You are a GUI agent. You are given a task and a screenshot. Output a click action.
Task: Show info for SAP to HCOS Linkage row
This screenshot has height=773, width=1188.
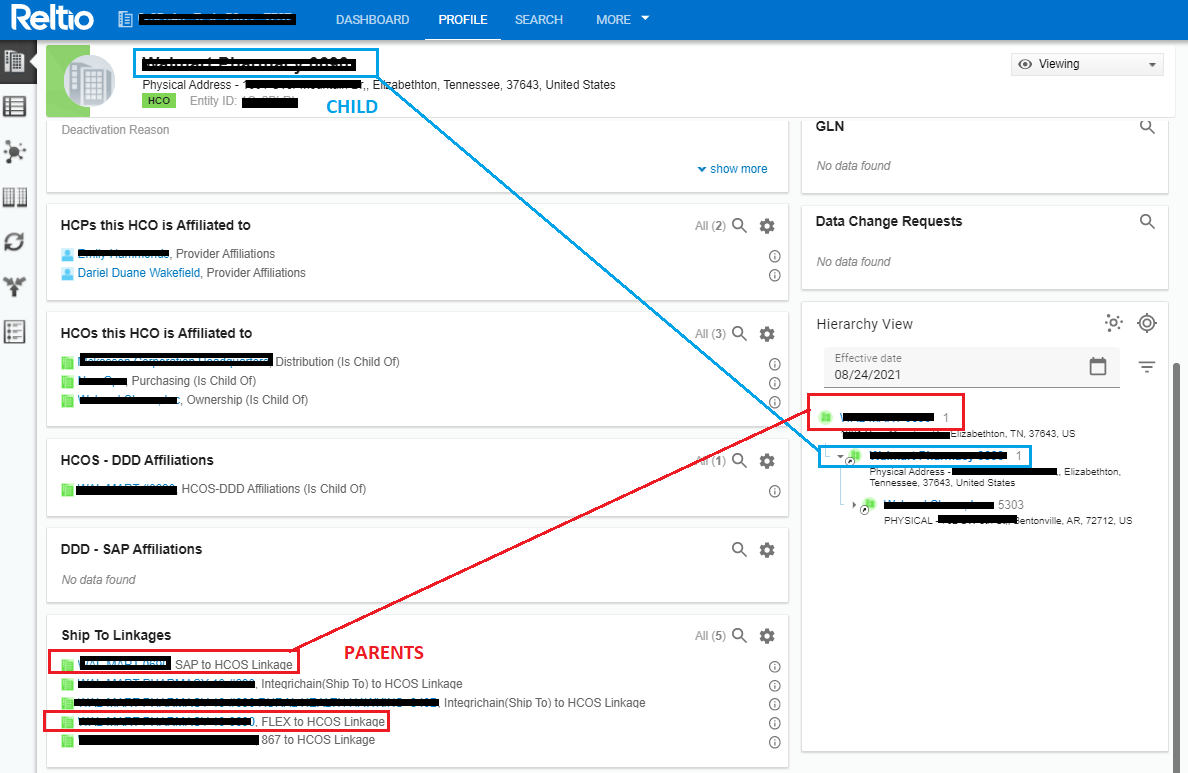point(774,667)
